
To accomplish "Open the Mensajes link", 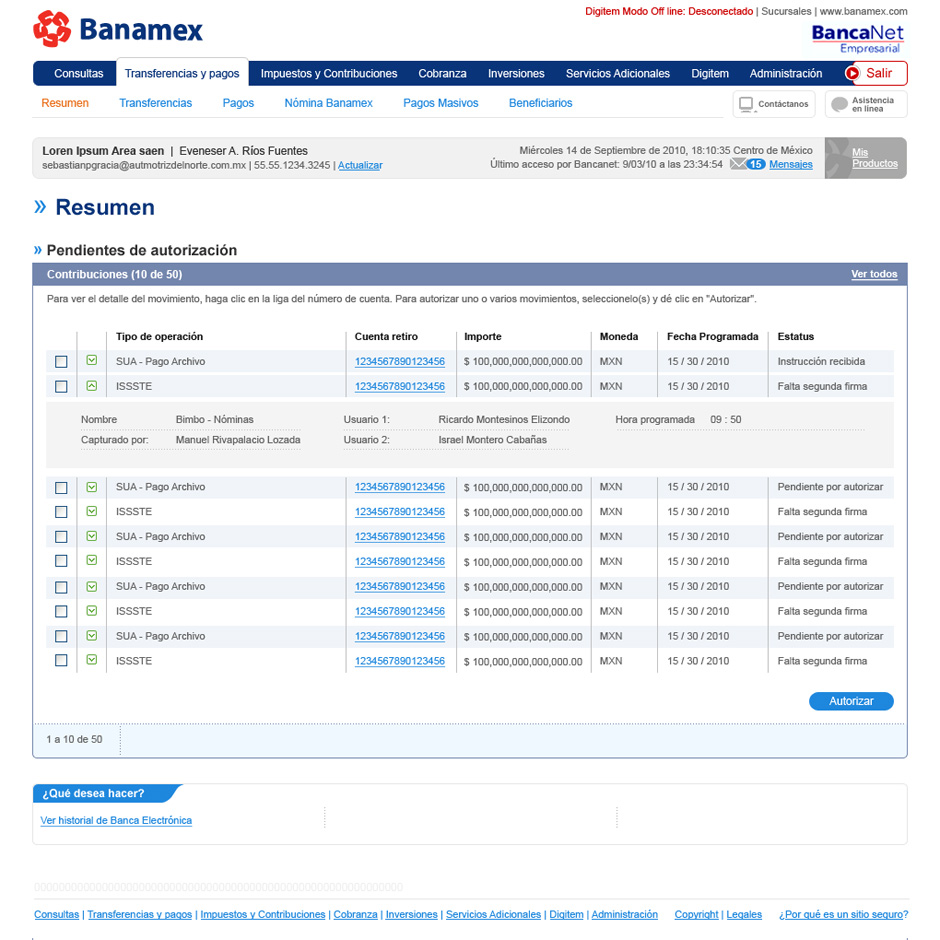I will (x=791, y=164).
